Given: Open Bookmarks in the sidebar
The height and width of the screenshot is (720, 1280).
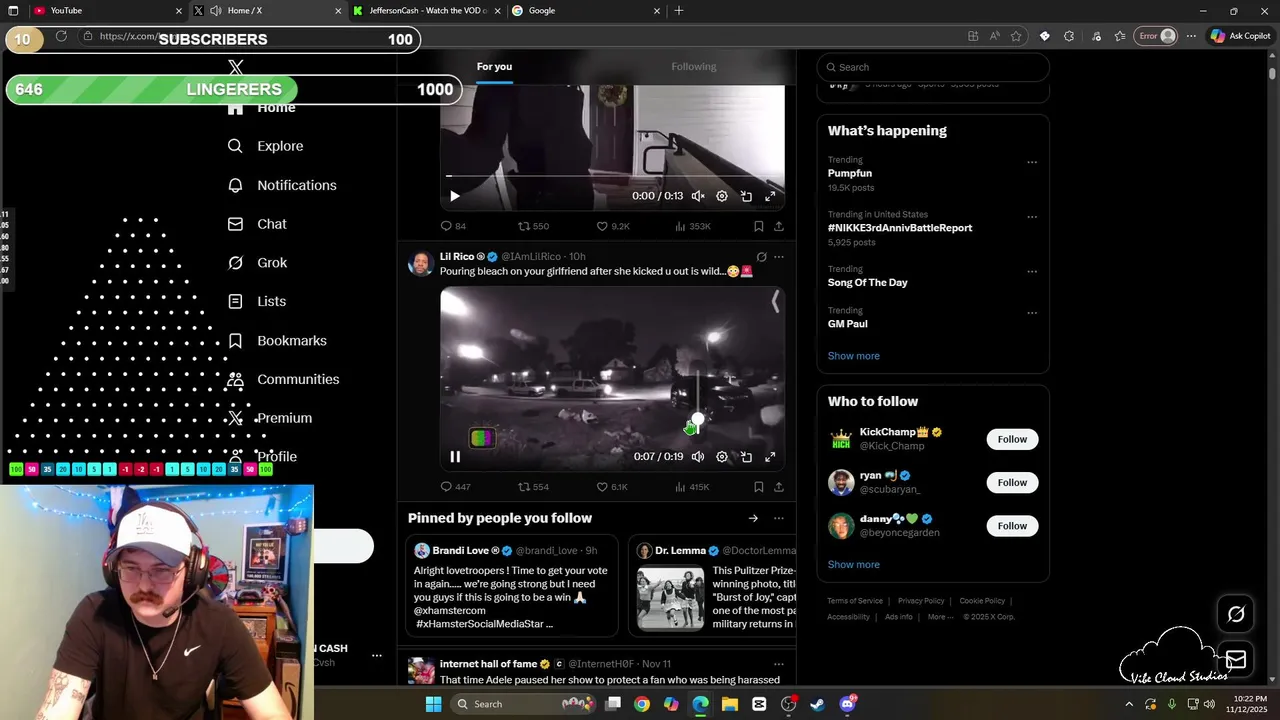Looking at the screenshot, I should click(276, 341).
